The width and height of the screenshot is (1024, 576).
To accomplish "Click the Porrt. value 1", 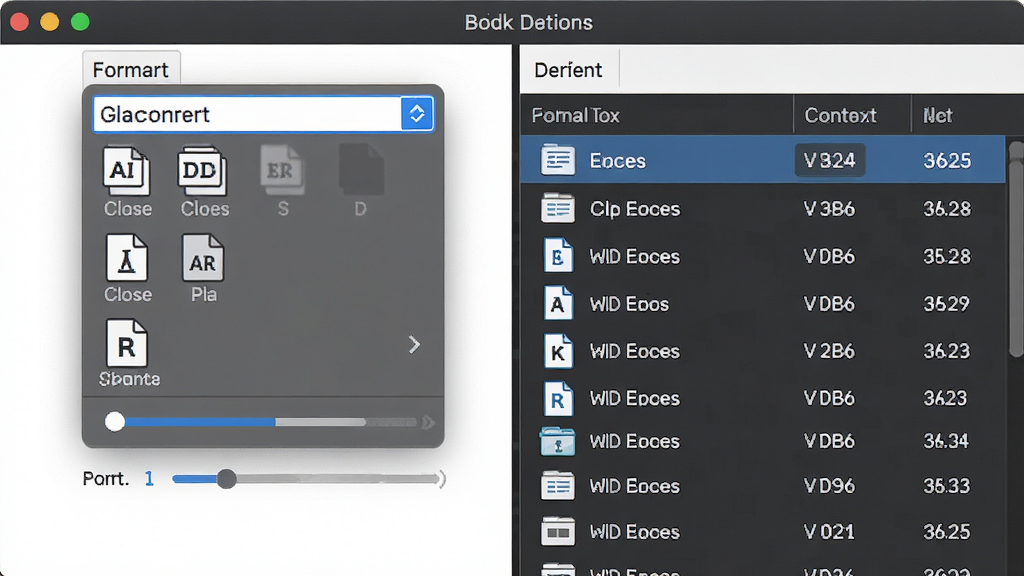I will [x=149, y=479].
